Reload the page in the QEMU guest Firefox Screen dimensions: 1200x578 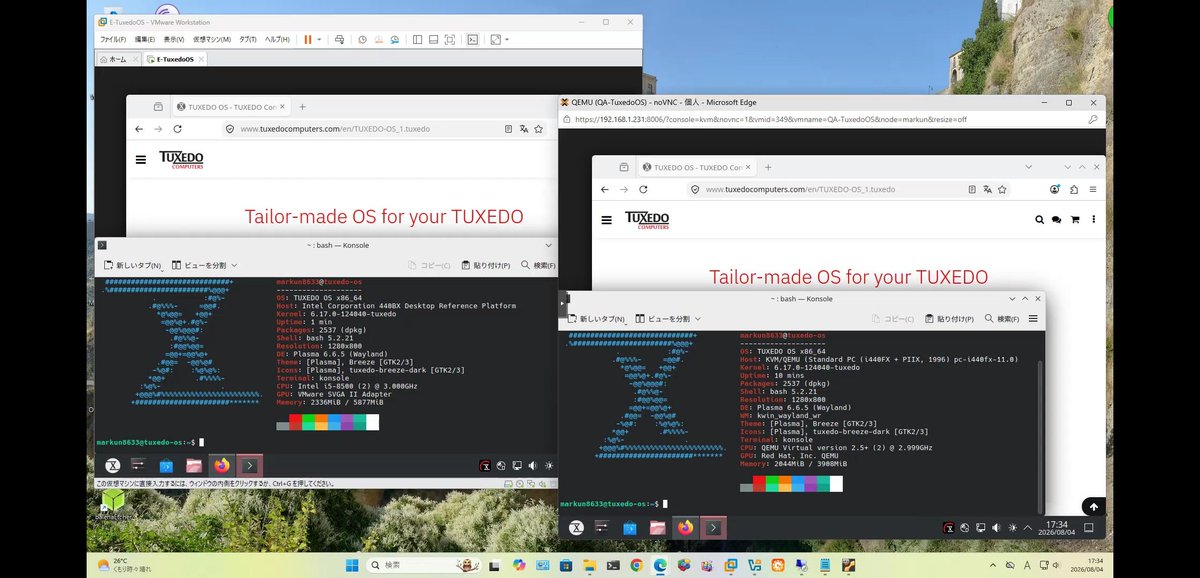(644, 189)
